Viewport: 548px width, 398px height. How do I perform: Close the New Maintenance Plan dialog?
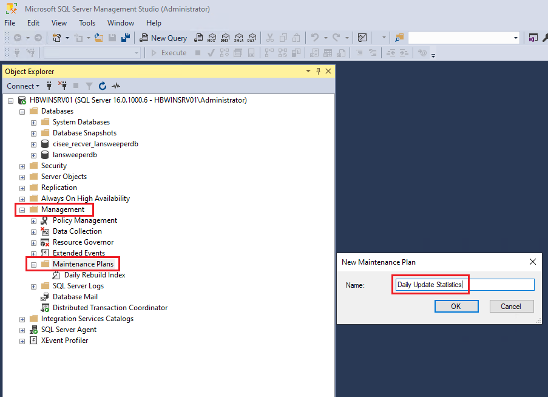click(533, 262)
